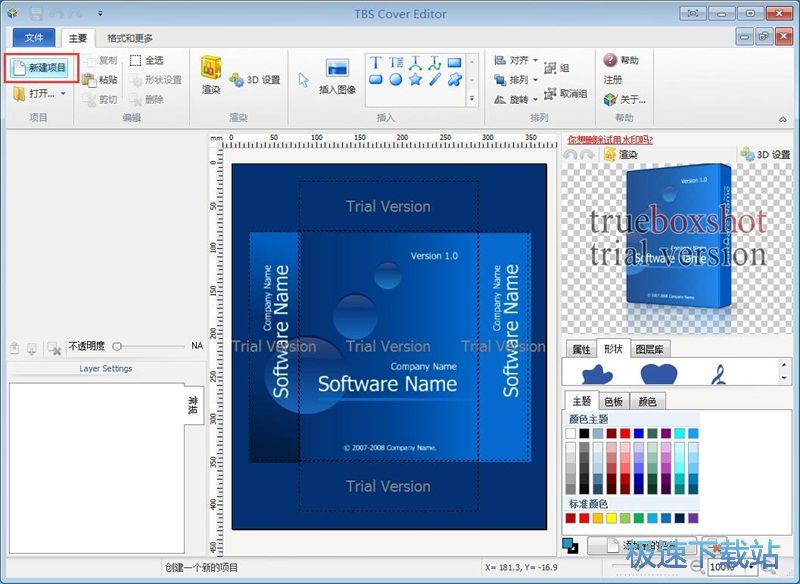The width and height of the screenshot is (800, 584).
Task: Open 3D 设置 in the ribbon
Action: (255, 80)
